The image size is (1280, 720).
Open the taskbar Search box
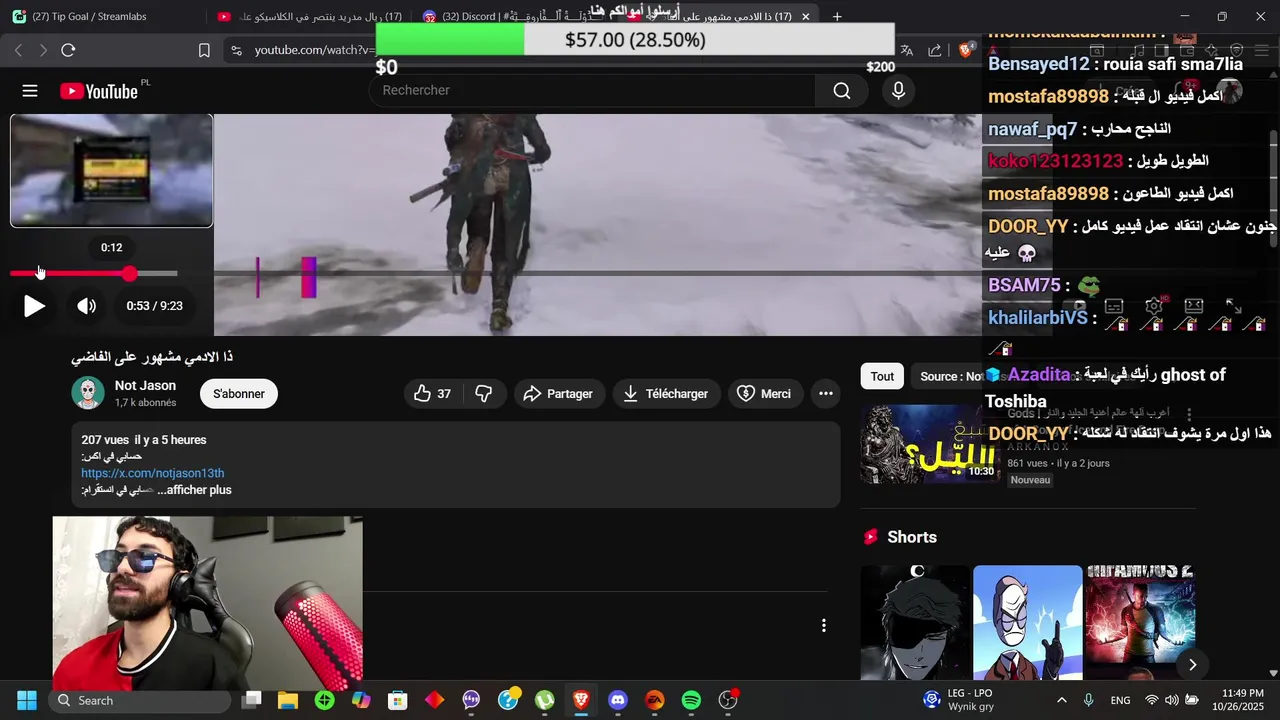tap(138, 700)
